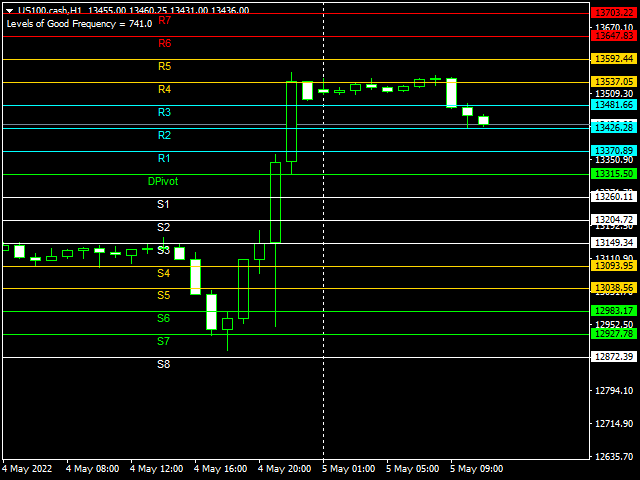
Task: Click the chart menu triangle beside US100.cash
Action: click(x=9, y=11)
